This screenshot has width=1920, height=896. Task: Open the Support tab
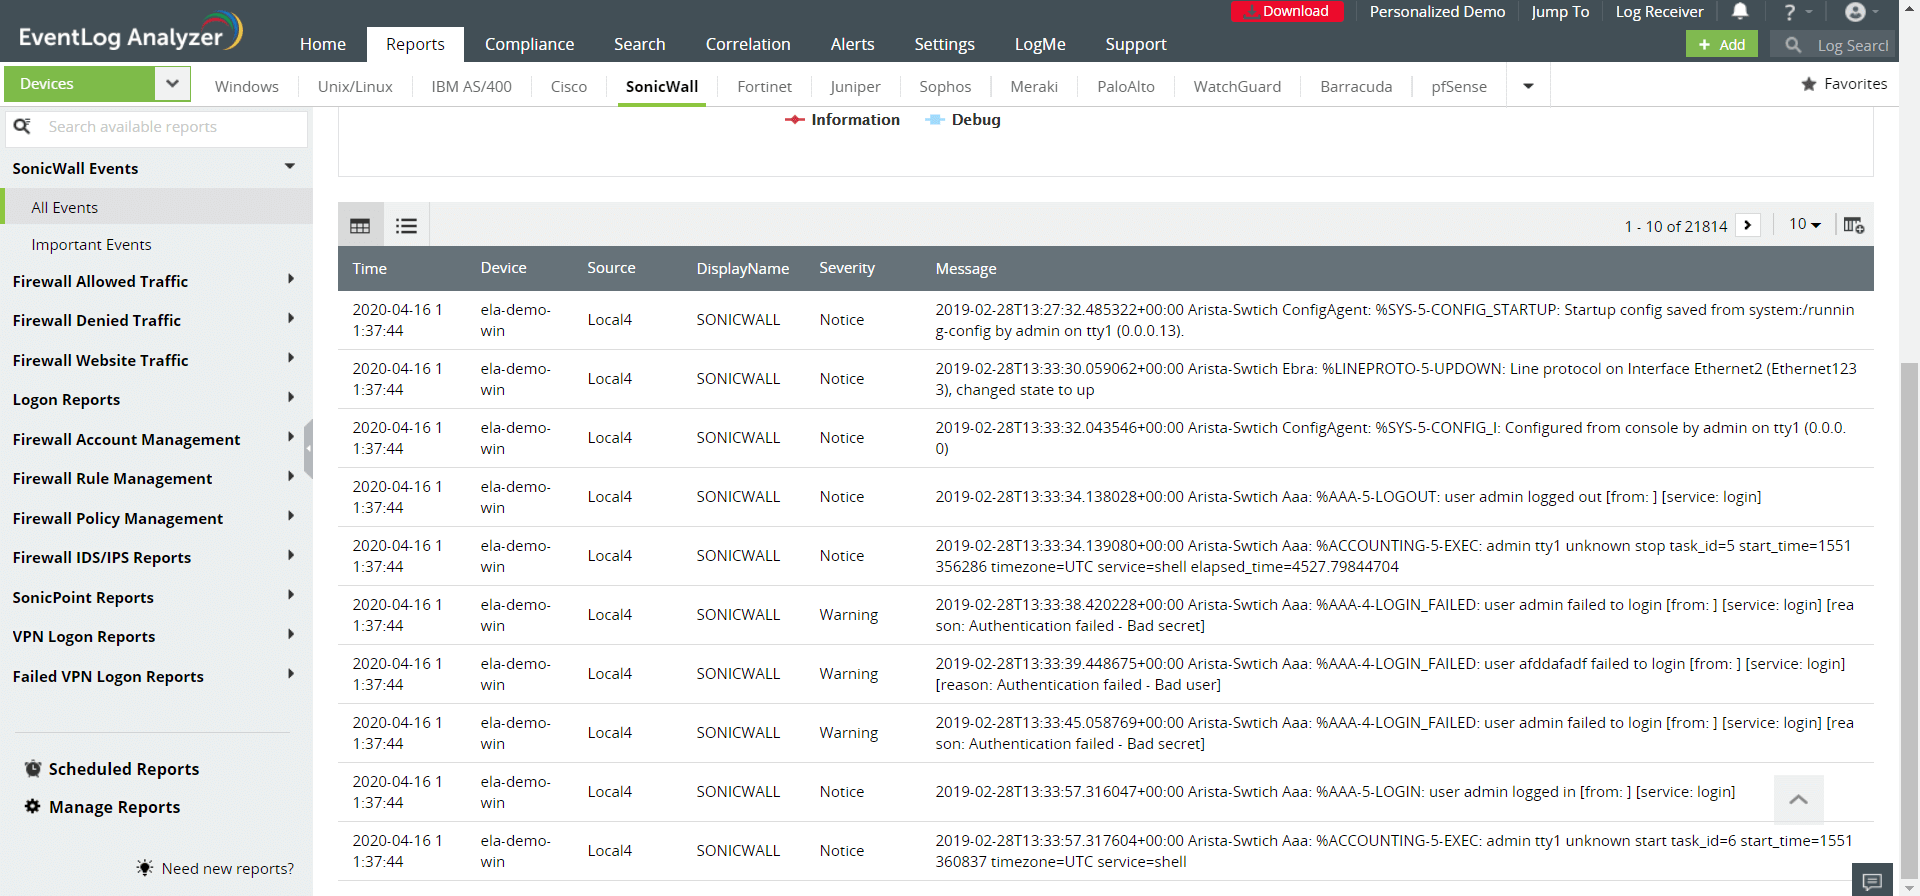click(1136, 44)
